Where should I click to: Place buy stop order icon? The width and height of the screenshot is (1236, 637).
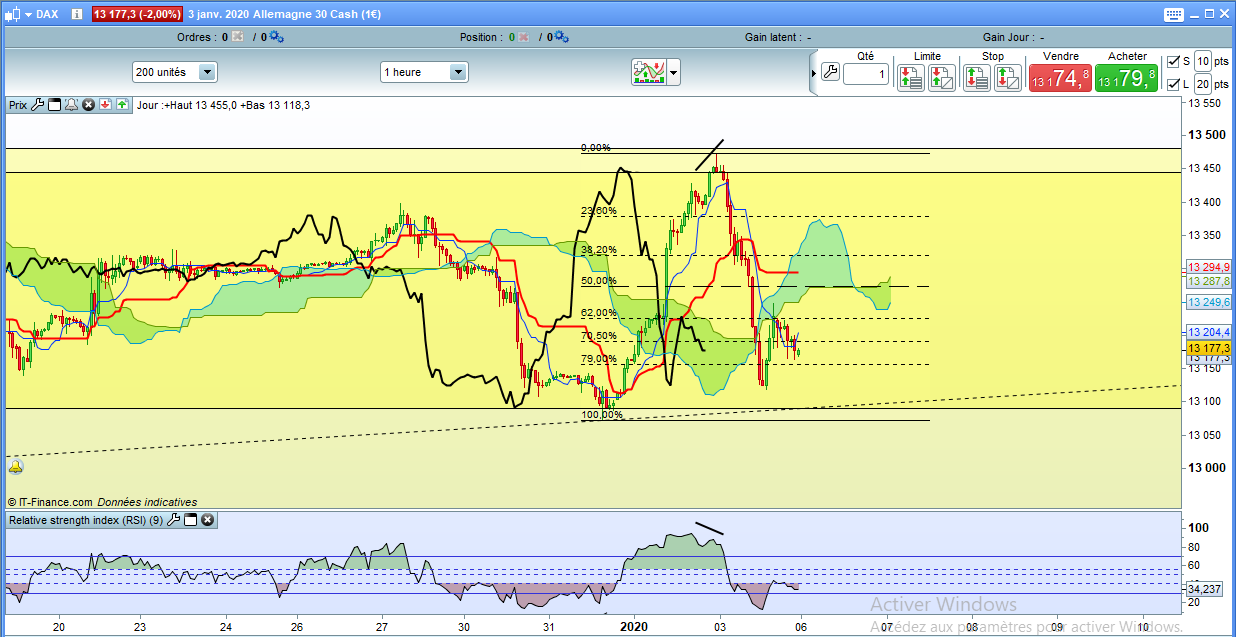(977, 77)
